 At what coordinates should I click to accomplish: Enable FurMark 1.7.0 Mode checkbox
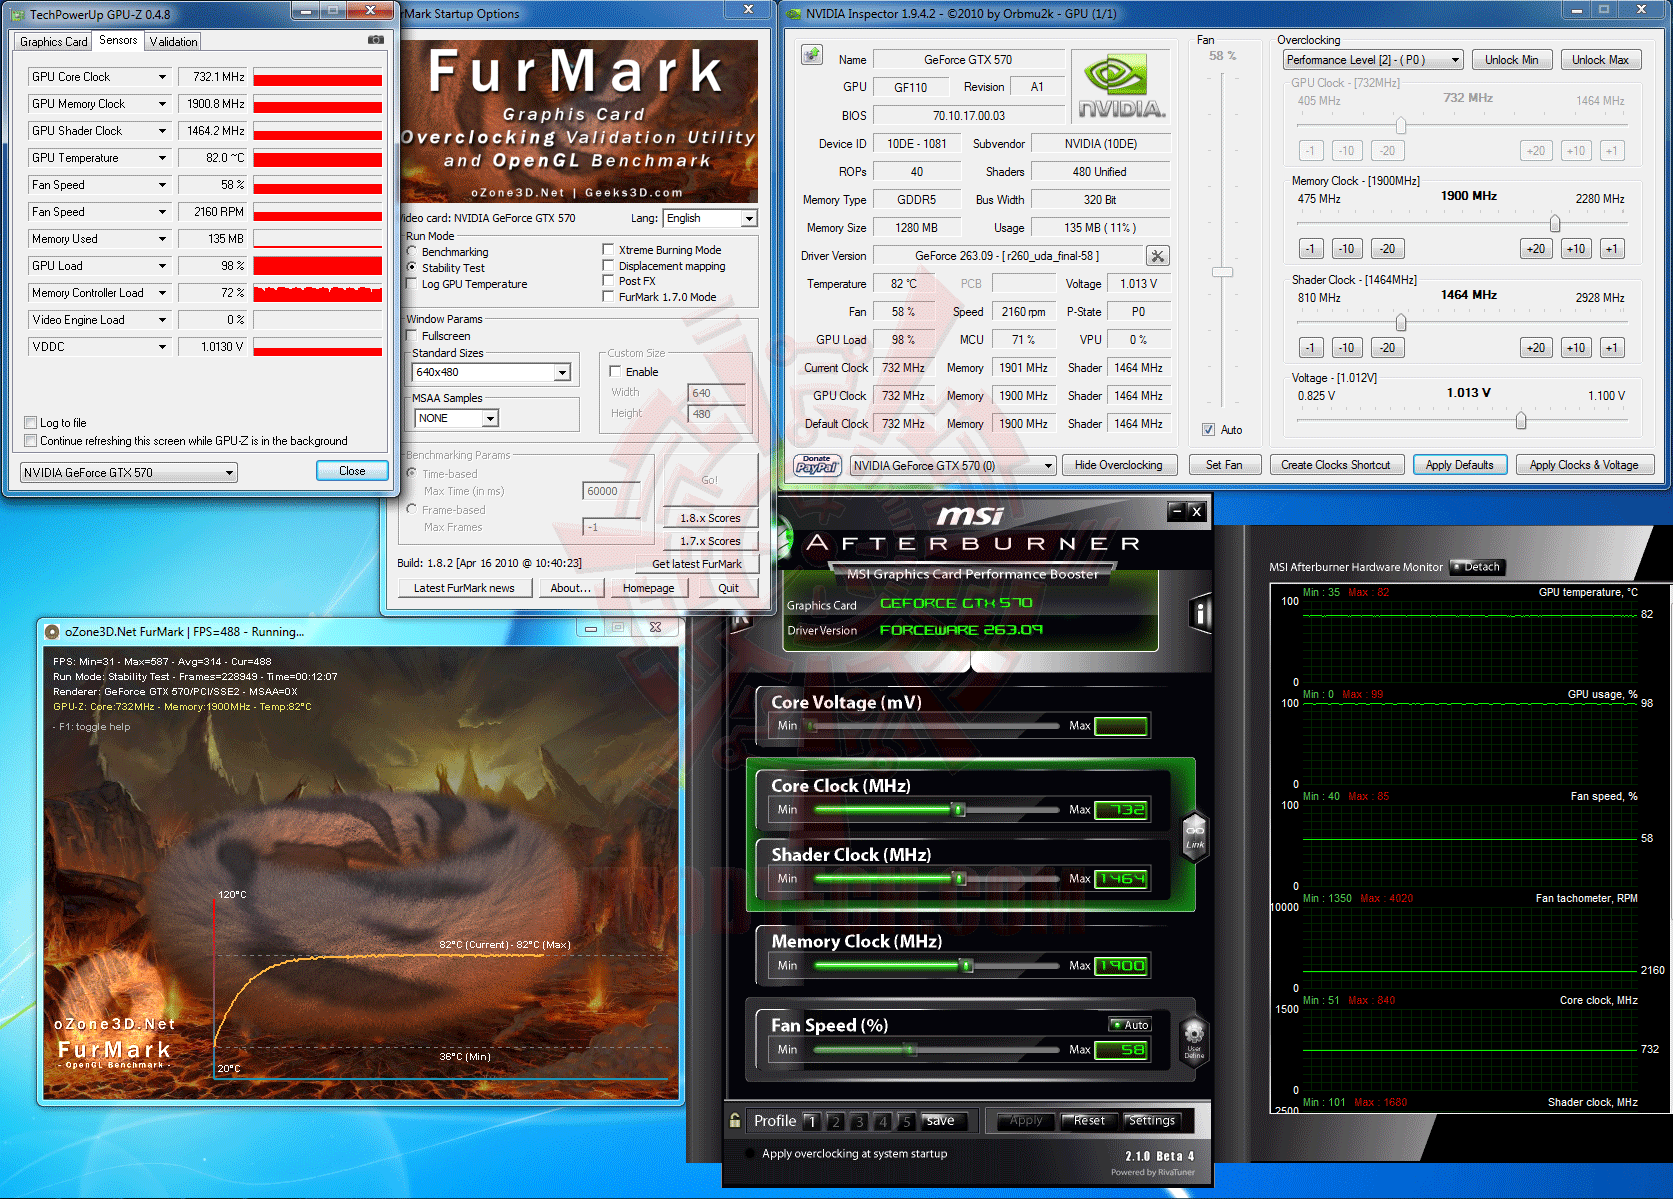pos(608,297)
